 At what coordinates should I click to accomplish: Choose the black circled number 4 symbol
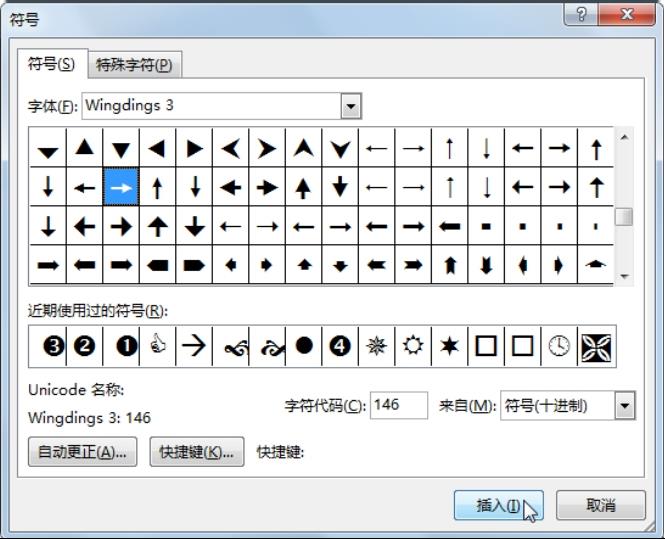(x=340, y=346)
